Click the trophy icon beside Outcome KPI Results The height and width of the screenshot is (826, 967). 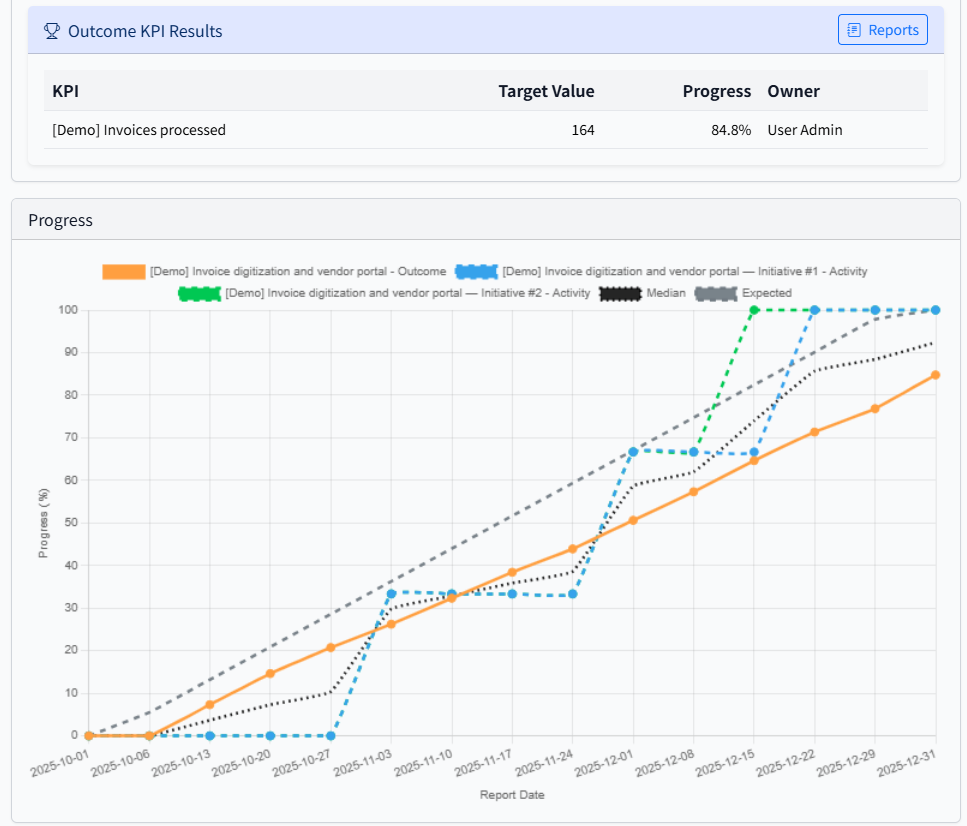(51, 30)
